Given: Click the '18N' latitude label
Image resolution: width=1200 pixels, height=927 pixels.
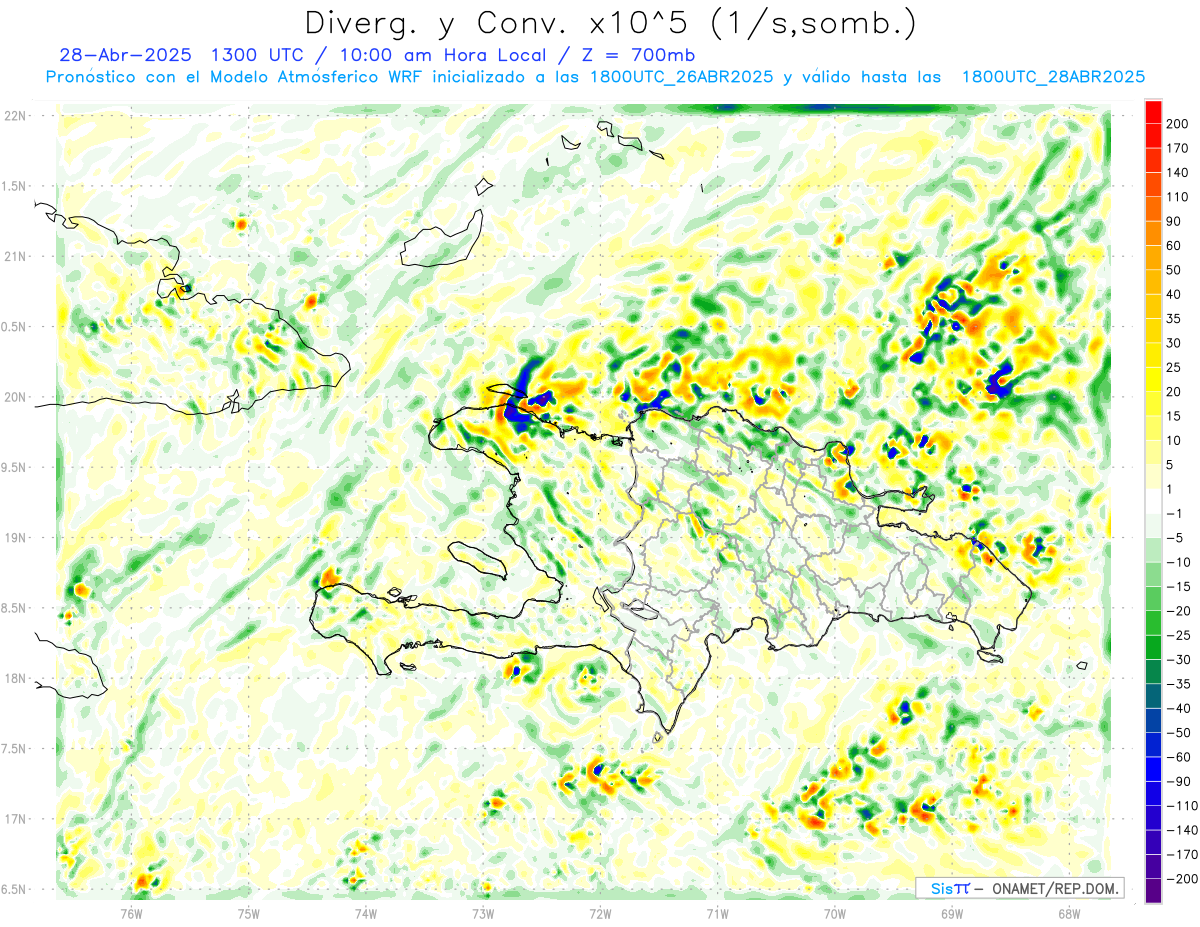Looking at the screenshot, I should point(15,679).
